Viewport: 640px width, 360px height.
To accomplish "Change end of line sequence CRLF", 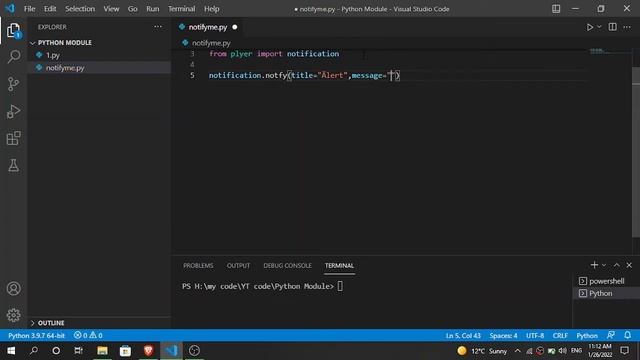I will [x=560, y=336].
